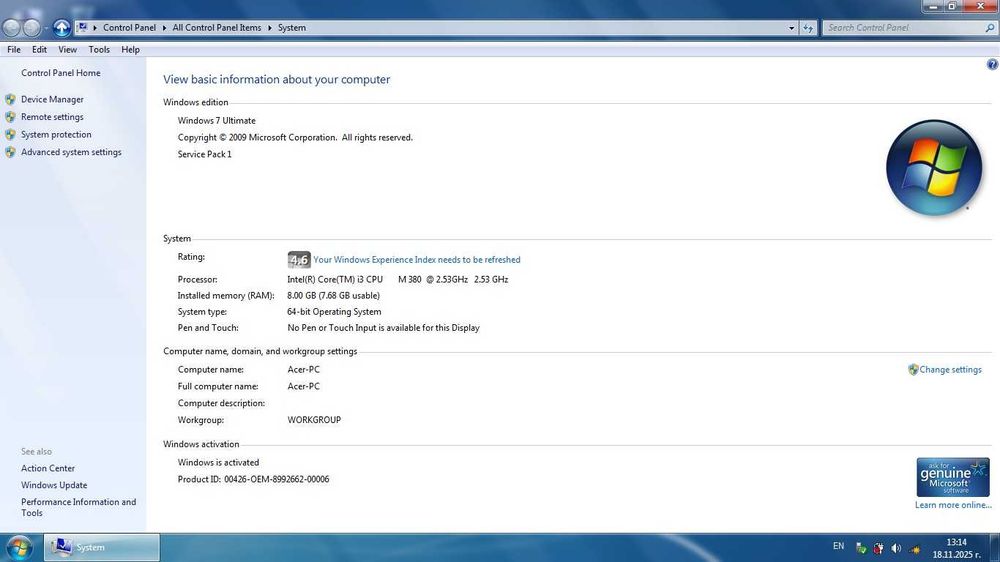The width and height of the screenshot is (1000, 562).
Task: Click 8.00 GB installed memory value
Action: 334,296
